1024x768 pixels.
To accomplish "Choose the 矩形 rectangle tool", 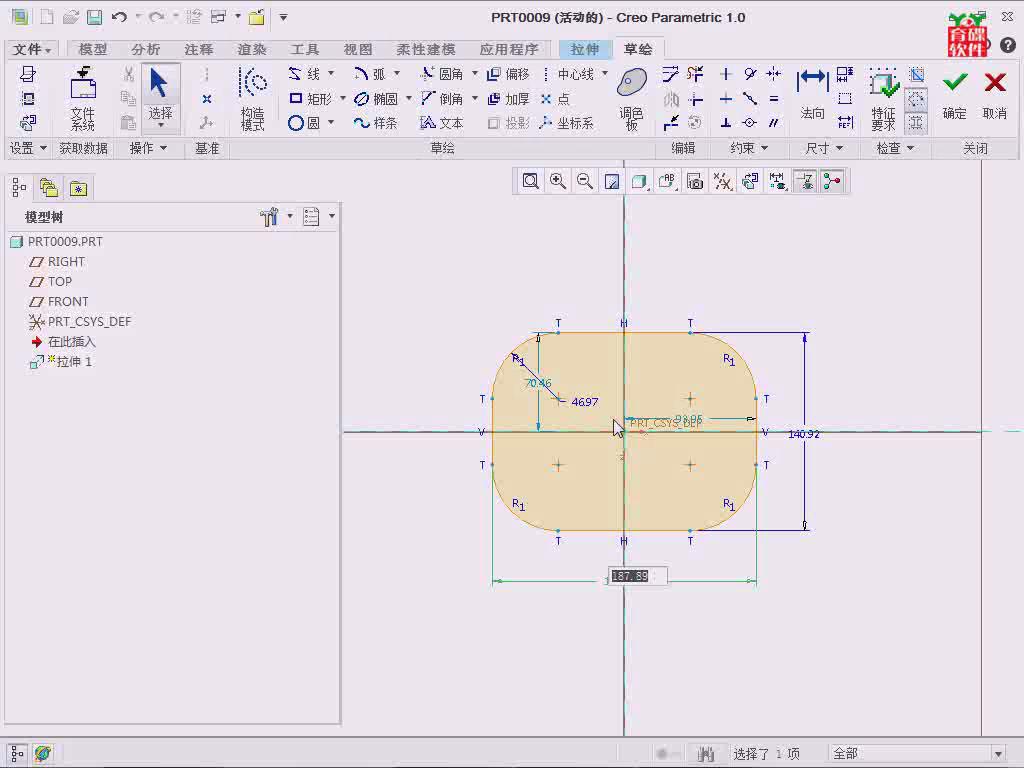I will point(310,99).
